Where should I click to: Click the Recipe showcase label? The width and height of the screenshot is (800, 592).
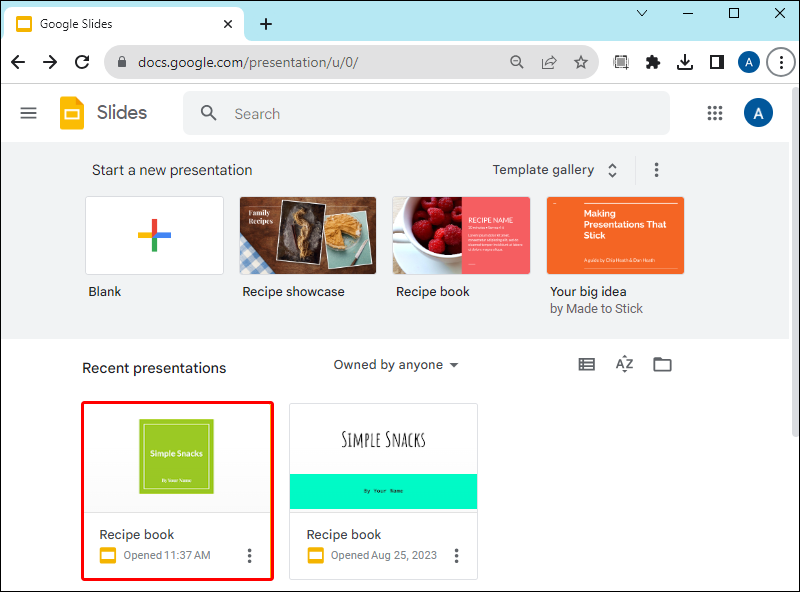(x=293, y=291)
